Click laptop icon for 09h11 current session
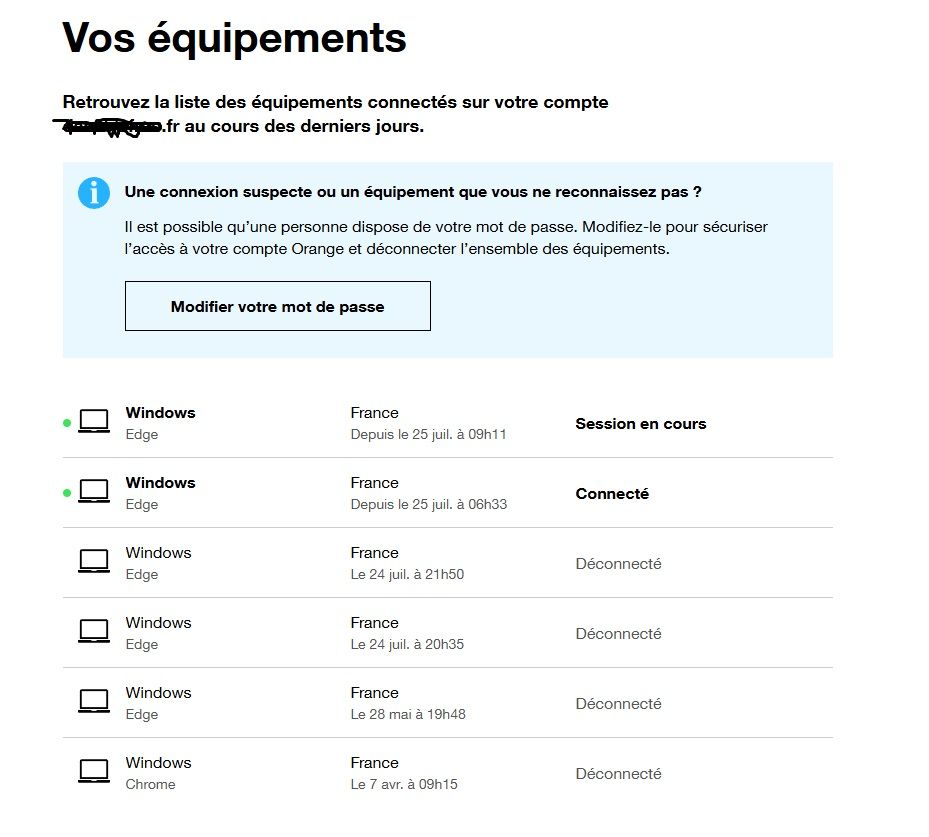Image resolution: width=929 pixels, height=837 pixels. tap(94, 422)
